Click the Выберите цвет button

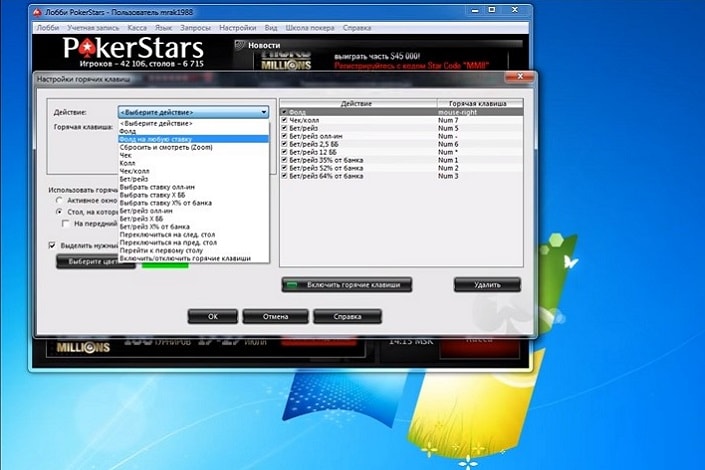pyautogui.click(x=95, y=262)
